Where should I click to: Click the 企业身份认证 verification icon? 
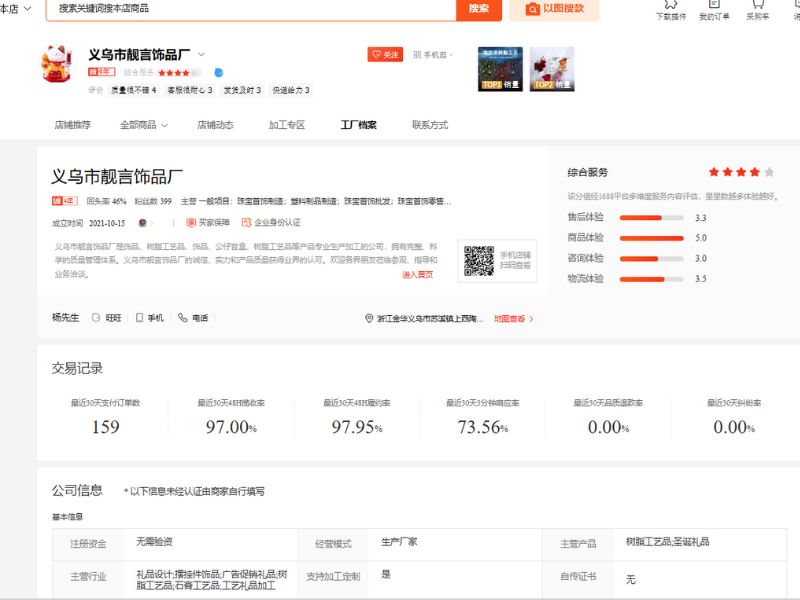246,222
